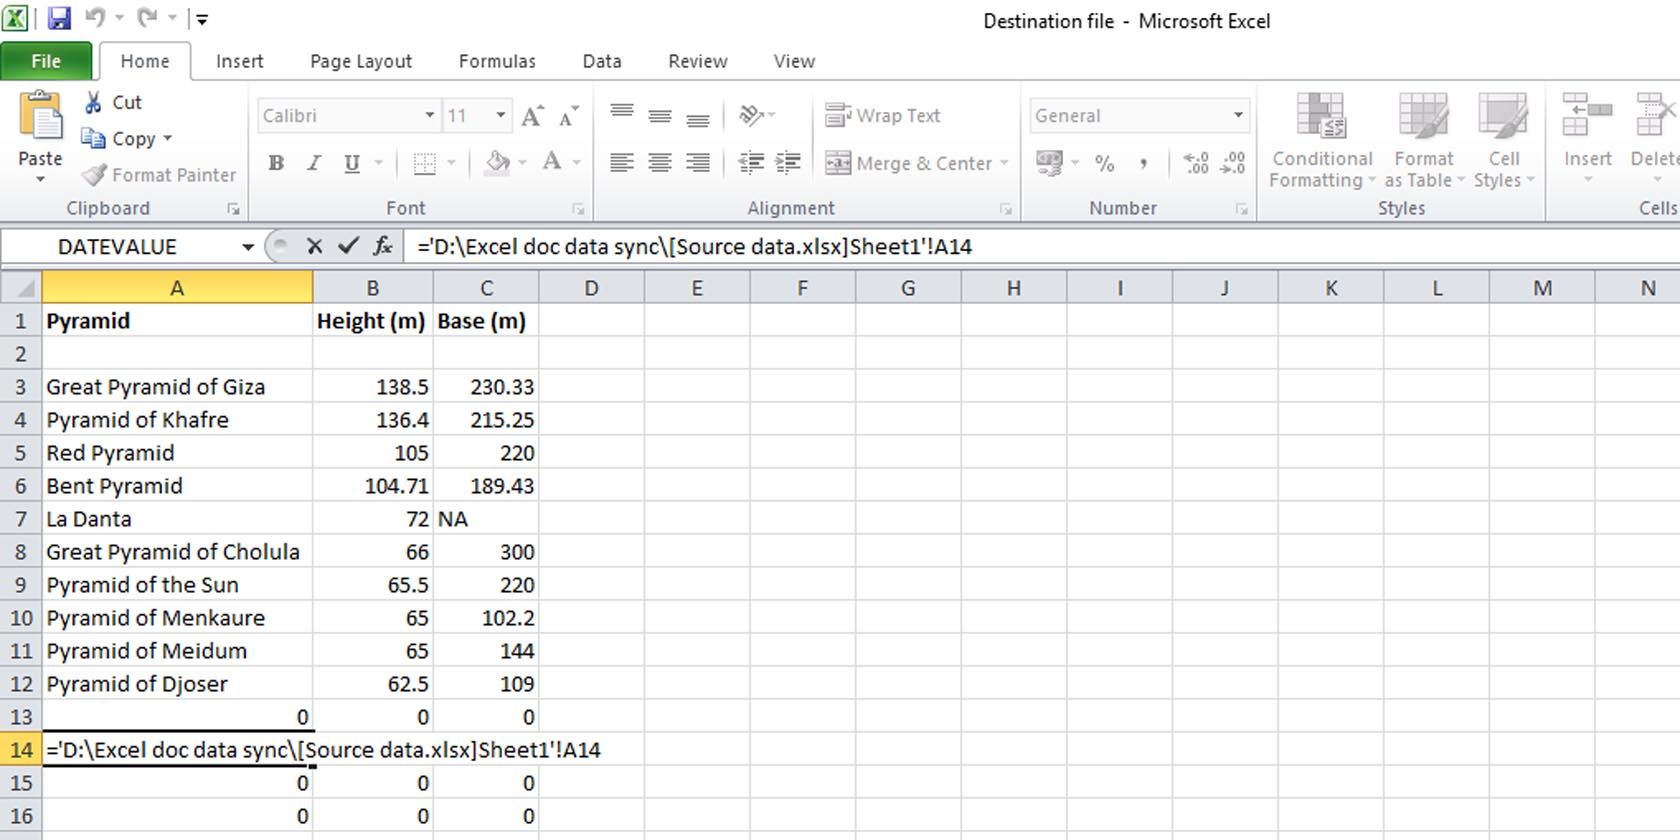Click Insert cells button
This screenshot has height=840, width=1680.
pyautogui.click(x=1587, y=139)
